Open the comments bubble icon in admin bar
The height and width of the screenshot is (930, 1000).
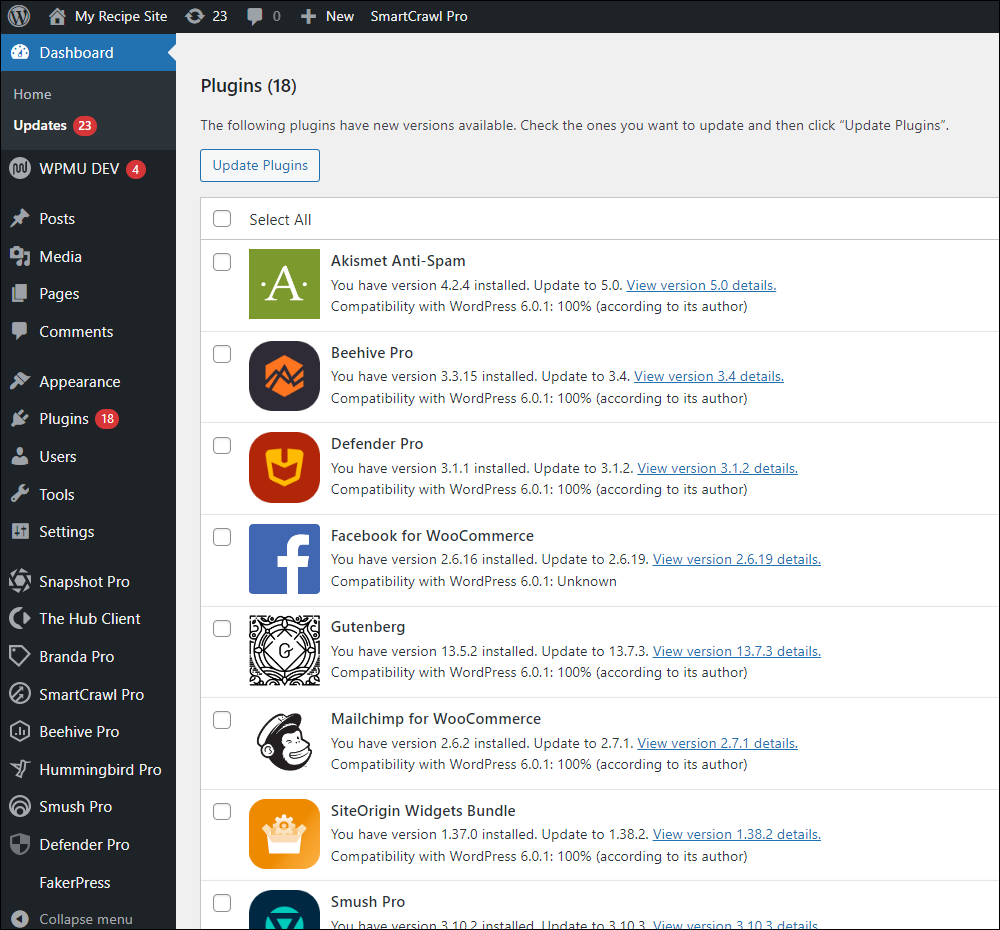pyautogui.click(x=254, y=16)
